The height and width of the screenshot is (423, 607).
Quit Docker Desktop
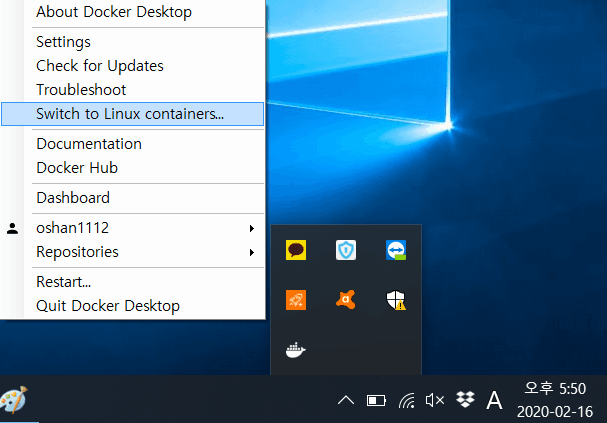(x=132, y=306)
